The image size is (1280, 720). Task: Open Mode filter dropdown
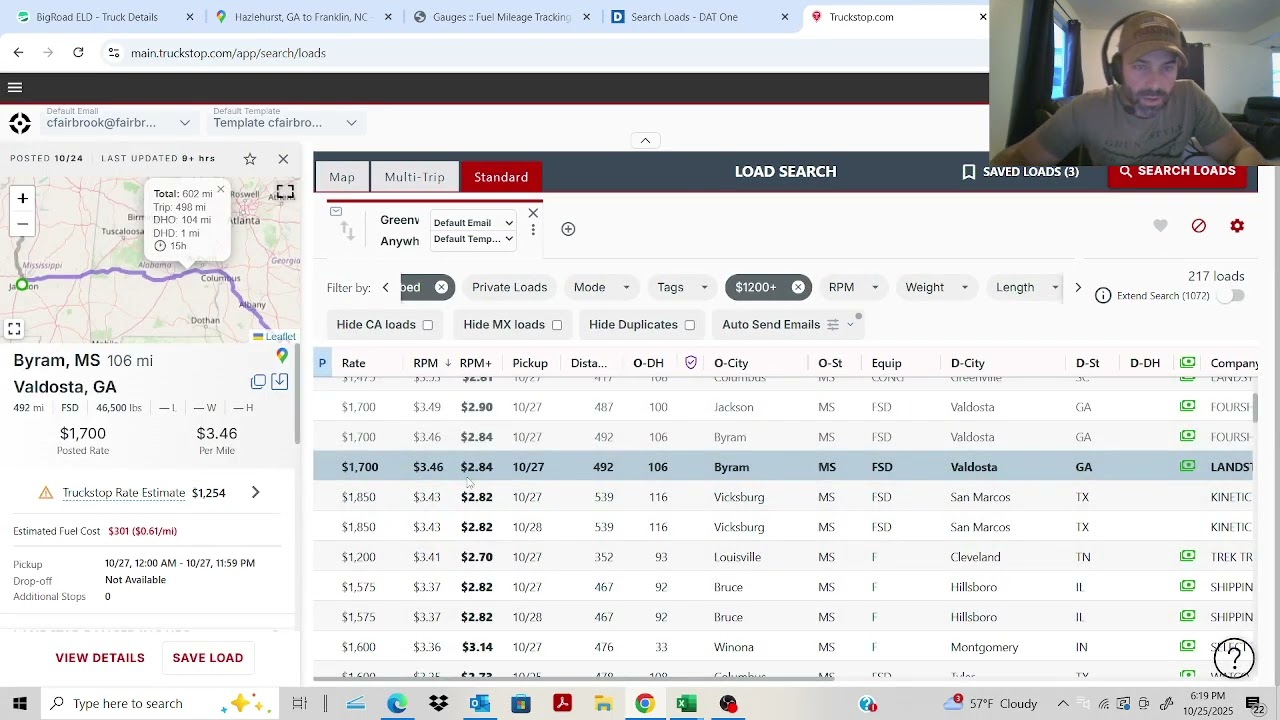[x=601, y=288]
